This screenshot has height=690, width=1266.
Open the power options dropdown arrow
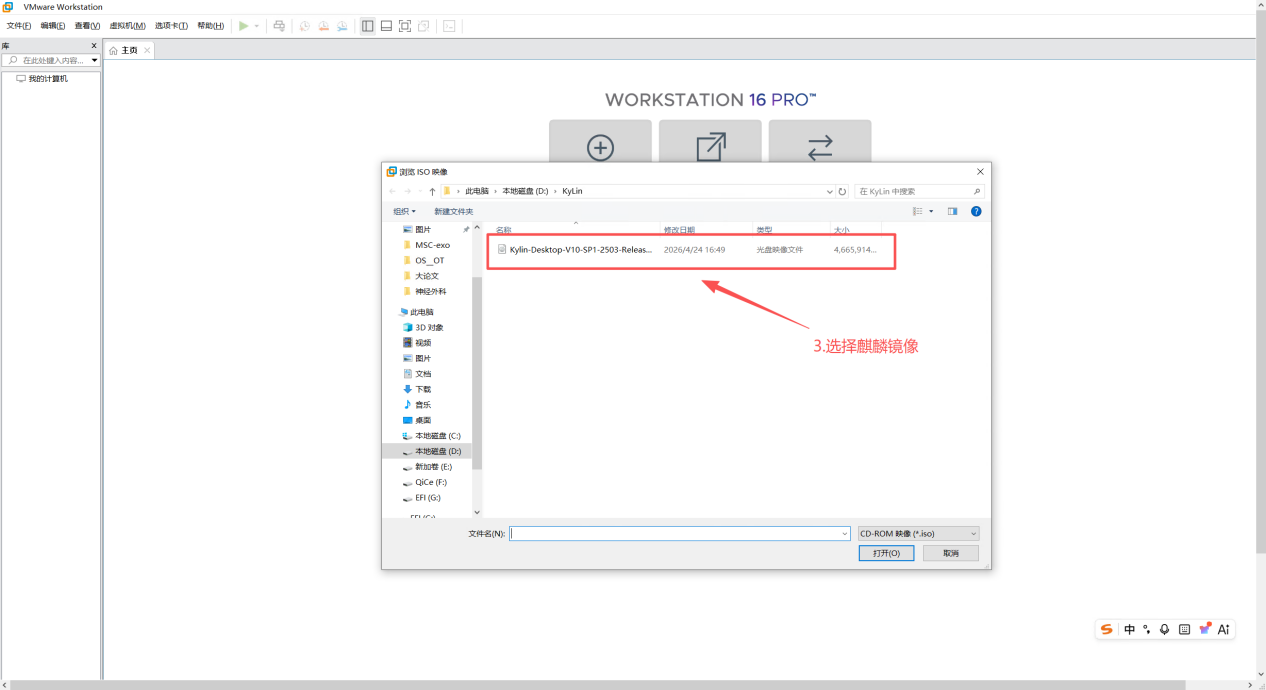click(x=257, y=26)
